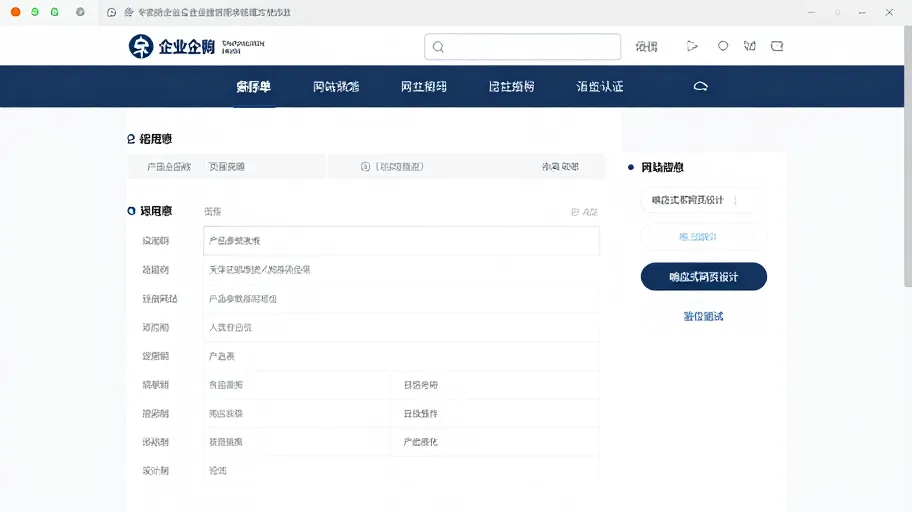Click the gray dot in the title bar
912x512 pixels.
(80, 12)
